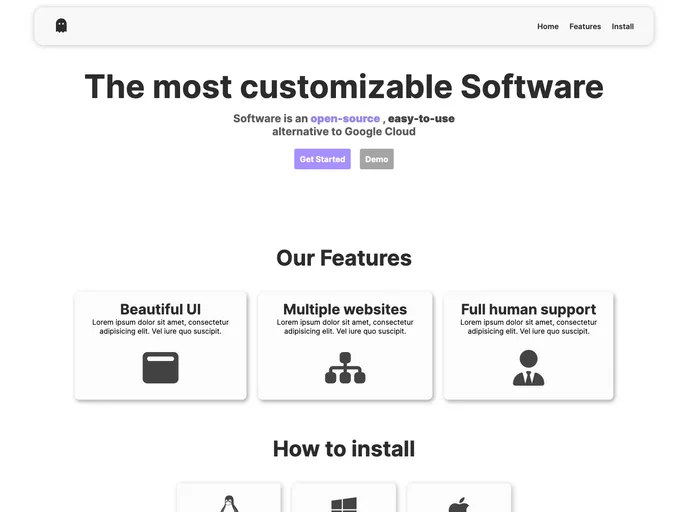
Task: Click the gray Demo button
Action: (x=376, y=159)
